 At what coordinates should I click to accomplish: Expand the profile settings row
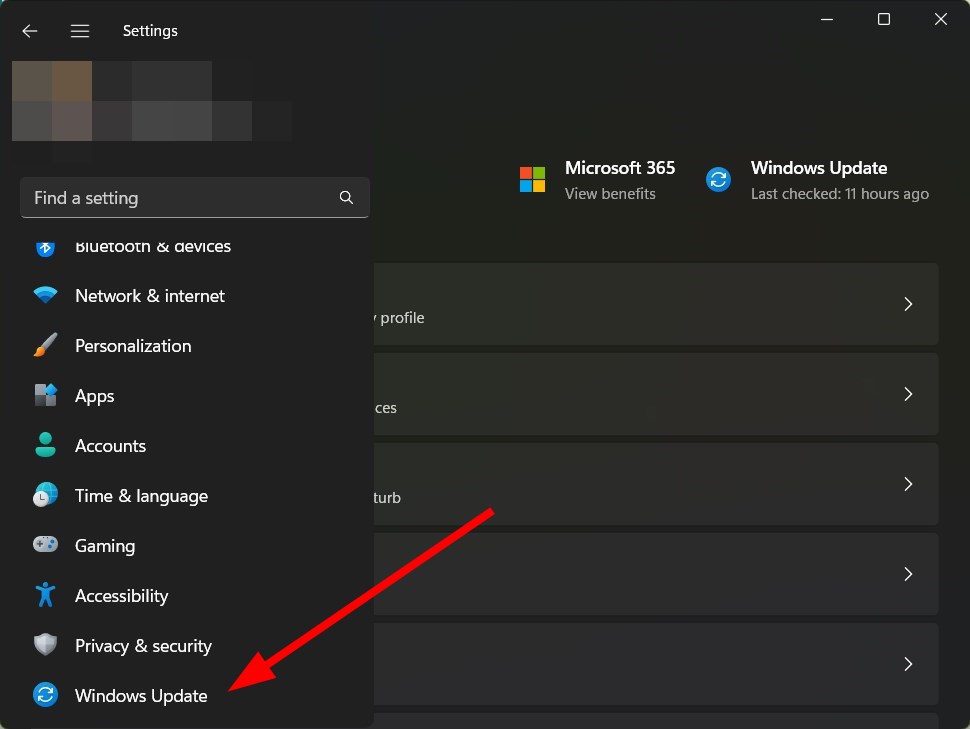[908, 304]
